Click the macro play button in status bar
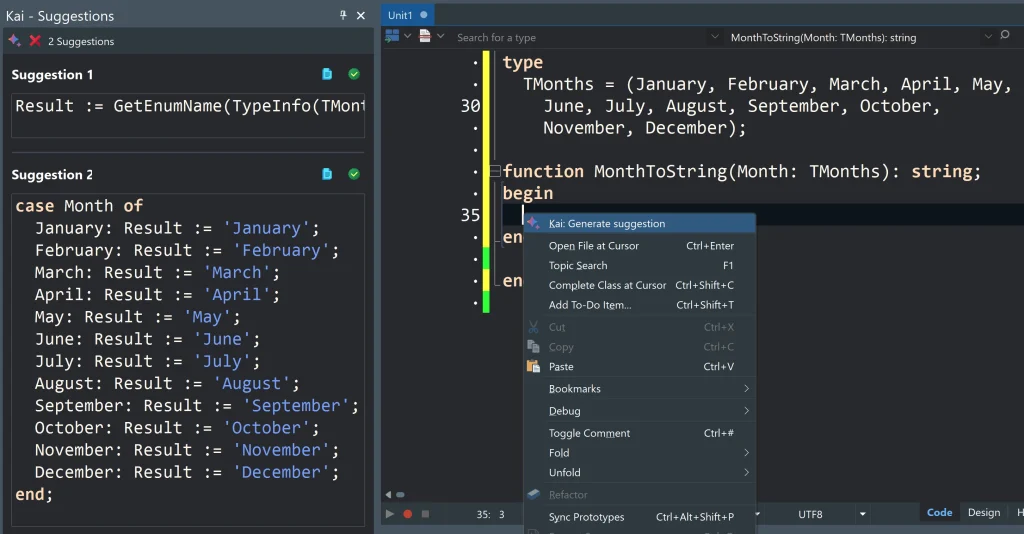The height and width of the screenshot is (534, 1024). [x=390, y=514]
